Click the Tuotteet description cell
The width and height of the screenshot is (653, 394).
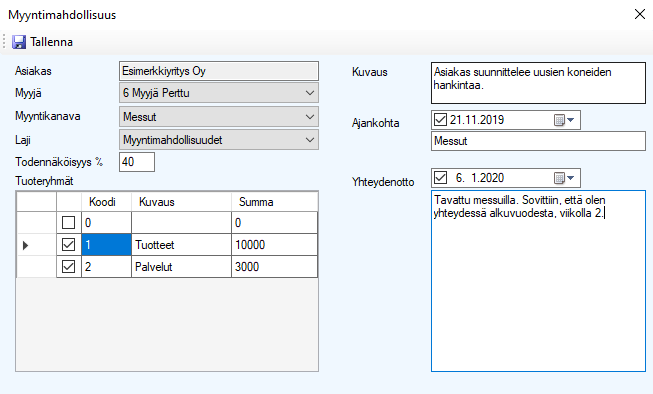pos(182,244)
